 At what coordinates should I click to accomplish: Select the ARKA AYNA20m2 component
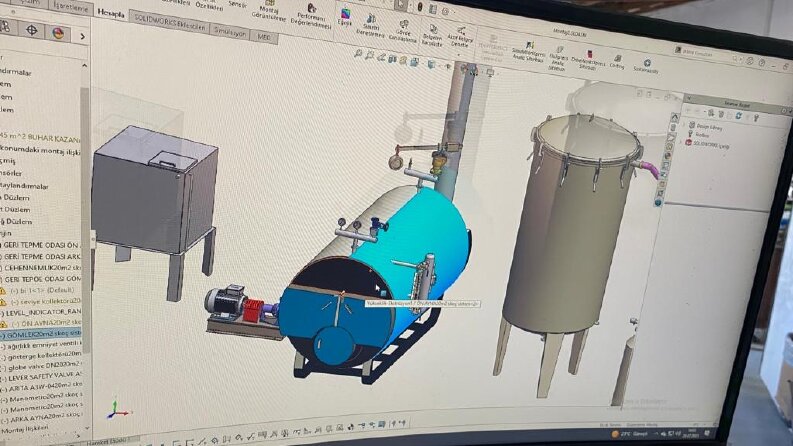coord(40,417)
